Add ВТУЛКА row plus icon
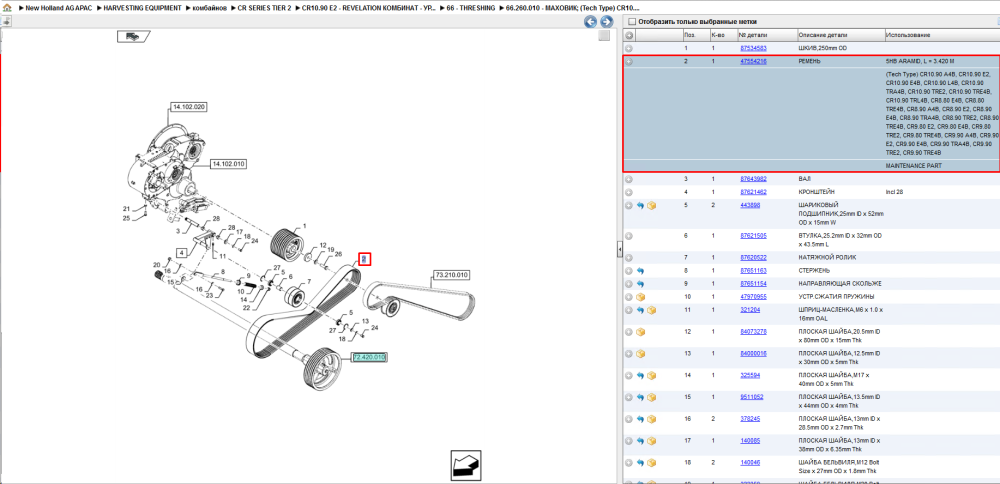The image size is (1000, 484). click(629, 235)
